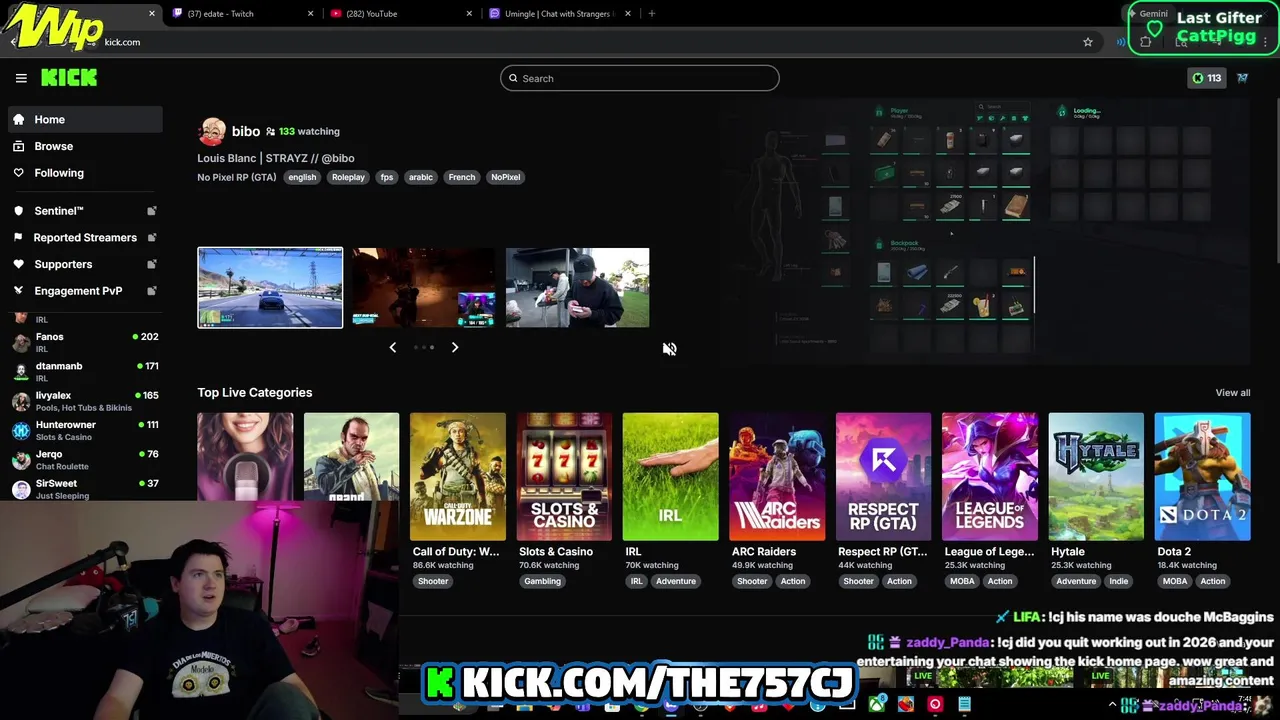Select the NoPixel tag

click(505, 177)
